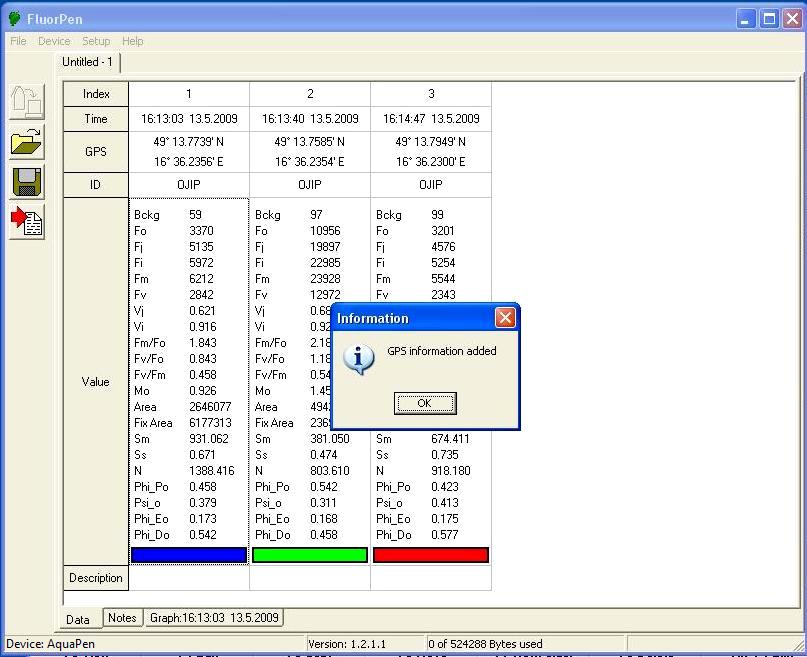The image size is (807, 657).
Task: Switch to the Graph:16:13:03 13.5.2009 tab
Action: pos(214,617)
